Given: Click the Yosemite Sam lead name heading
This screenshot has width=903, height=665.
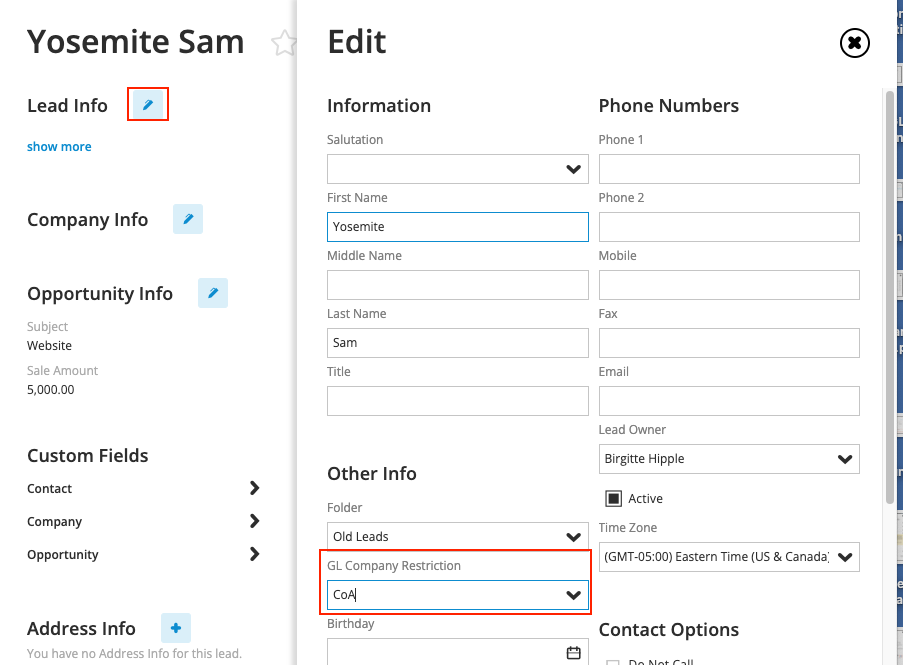Looking at the screenshot, I should (136, 42).
